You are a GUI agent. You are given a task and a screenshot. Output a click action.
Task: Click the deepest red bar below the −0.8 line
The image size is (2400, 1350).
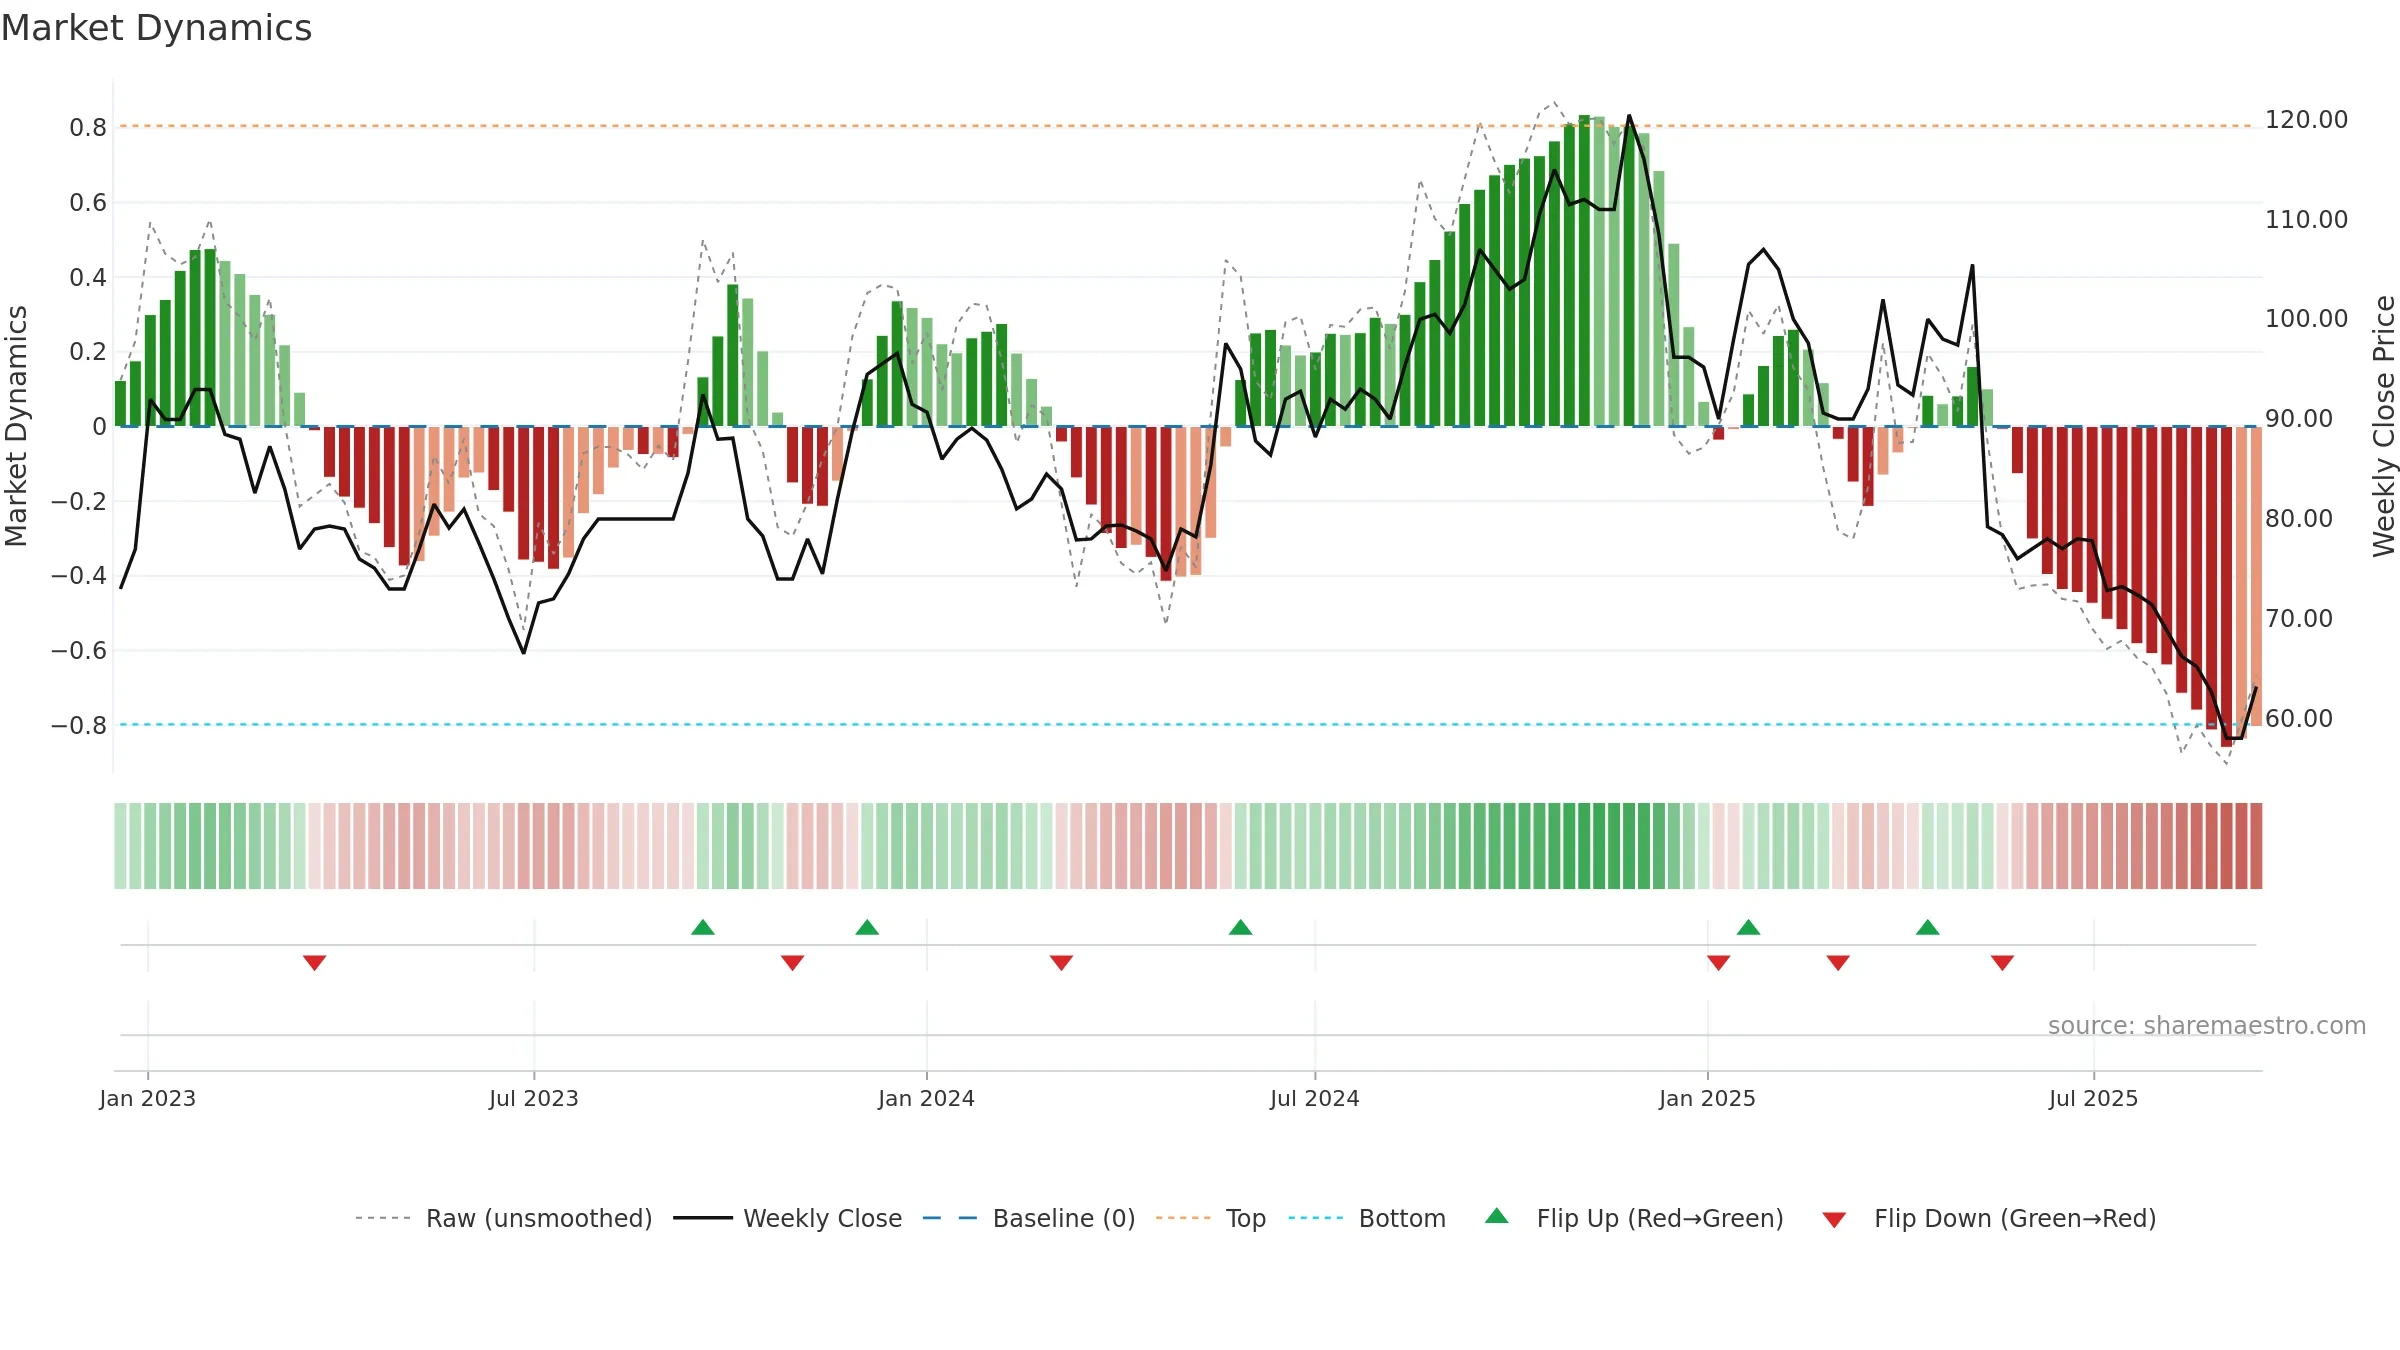(2227, 586)
